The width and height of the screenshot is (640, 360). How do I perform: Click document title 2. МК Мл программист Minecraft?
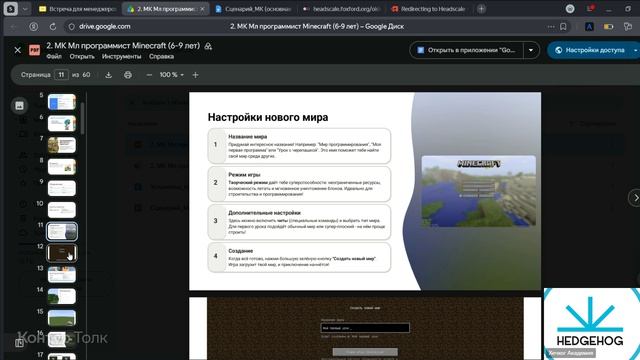(x=123, y=46)
